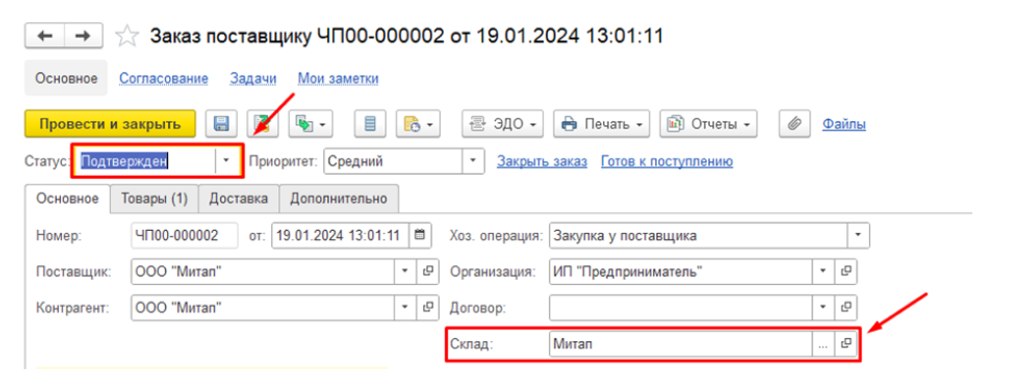Click the Склад field showing Митап
The height and width of the screenshot is (389, 1019).
point(681,345)
